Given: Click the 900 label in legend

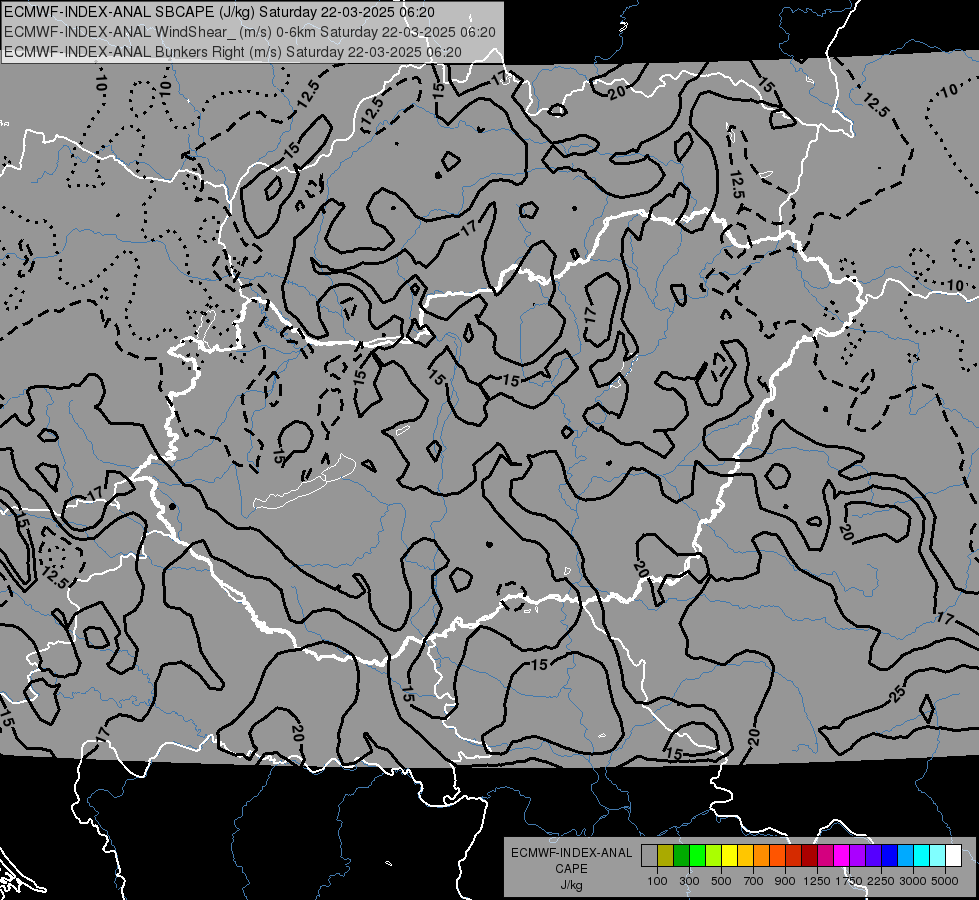Looking at the screenshot, I should click(x=785, y=881).
